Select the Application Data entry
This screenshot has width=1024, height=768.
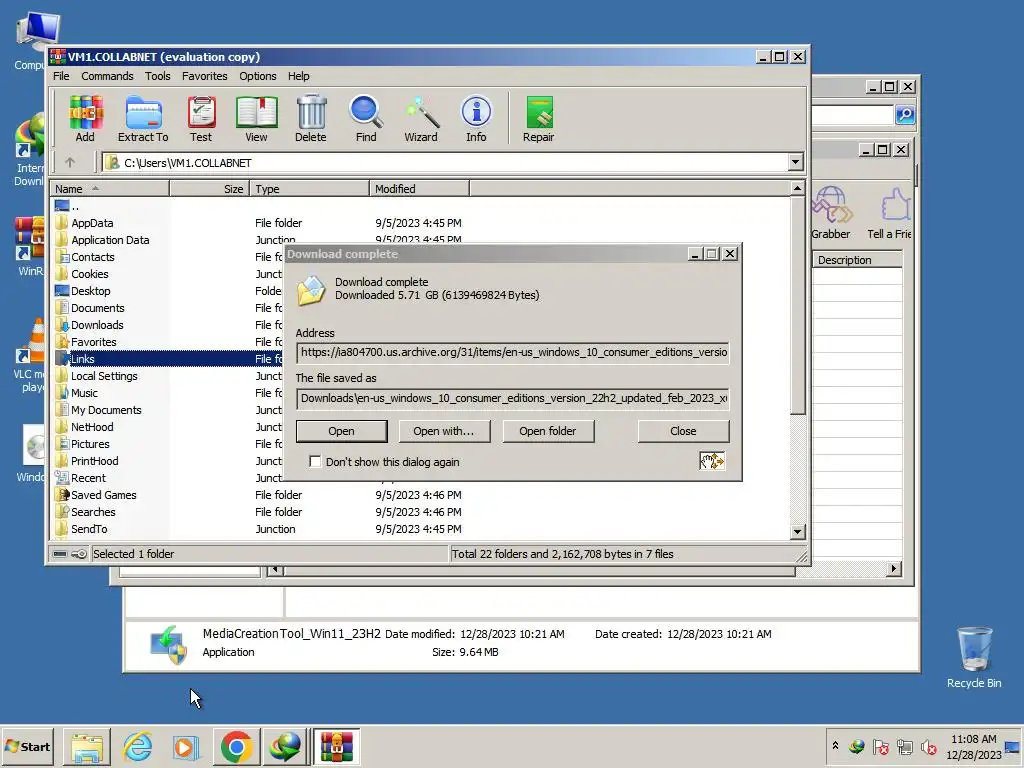tap(110, 240)
